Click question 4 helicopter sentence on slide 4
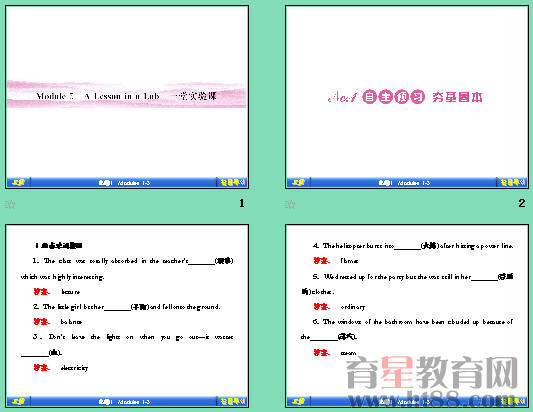 [x=413, y=245]
